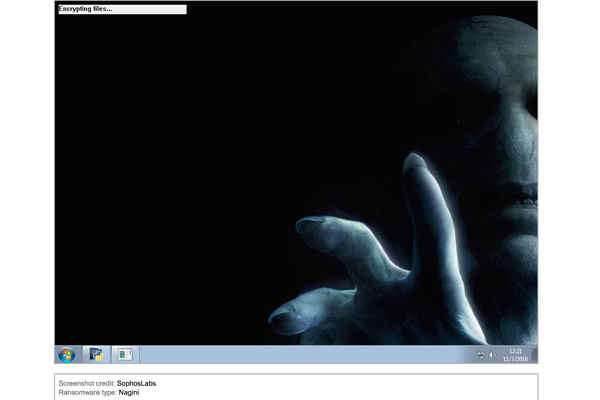Open the Windows Start menu orb
Viewport: 600px width, 400px height.
point(67,355)
